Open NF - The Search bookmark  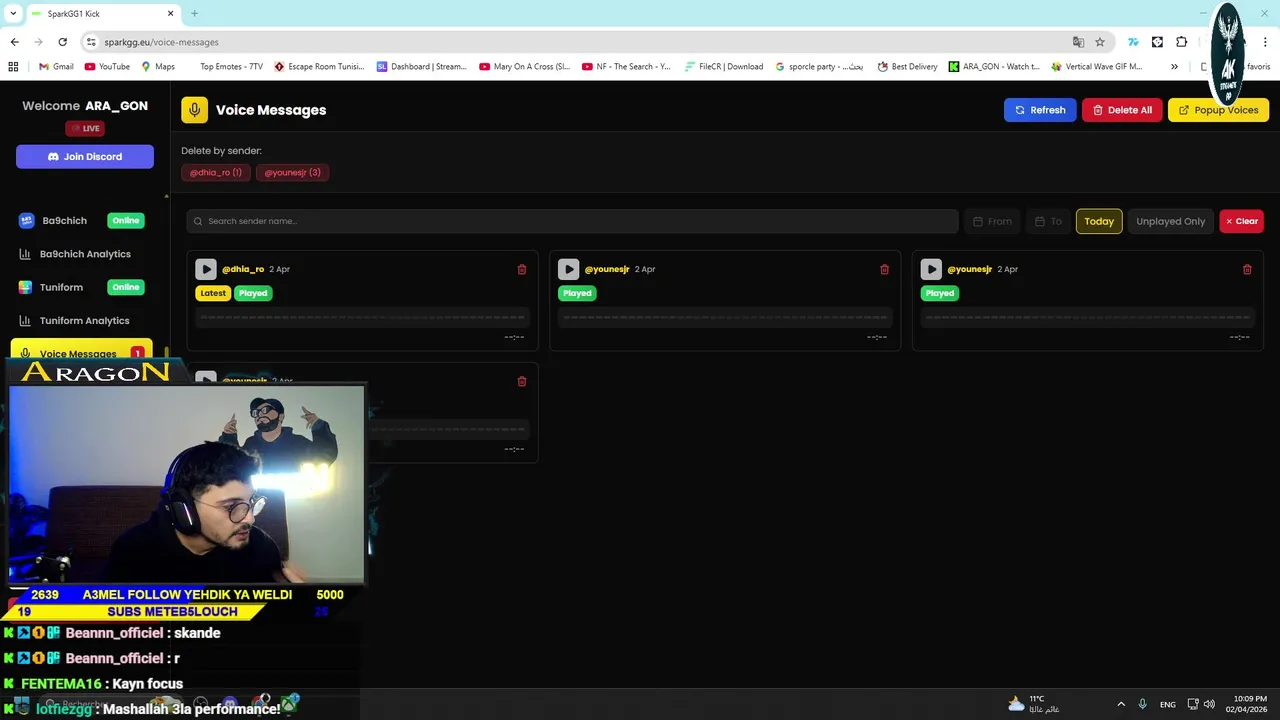click(627, 67)
